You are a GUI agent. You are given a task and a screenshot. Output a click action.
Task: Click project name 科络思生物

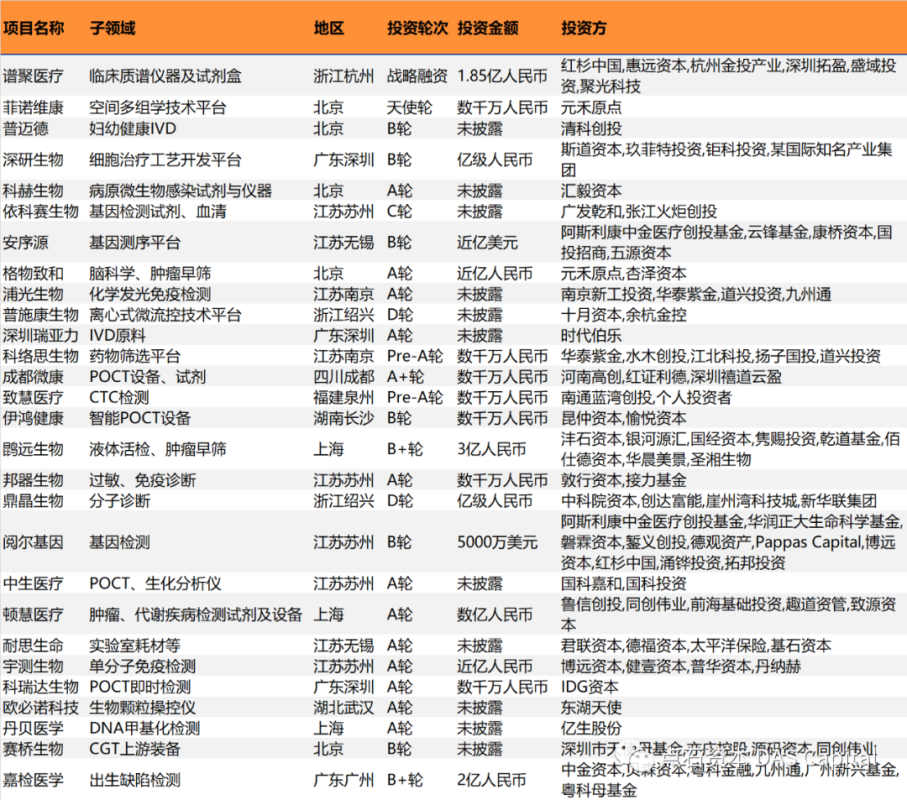coord(40,356)
